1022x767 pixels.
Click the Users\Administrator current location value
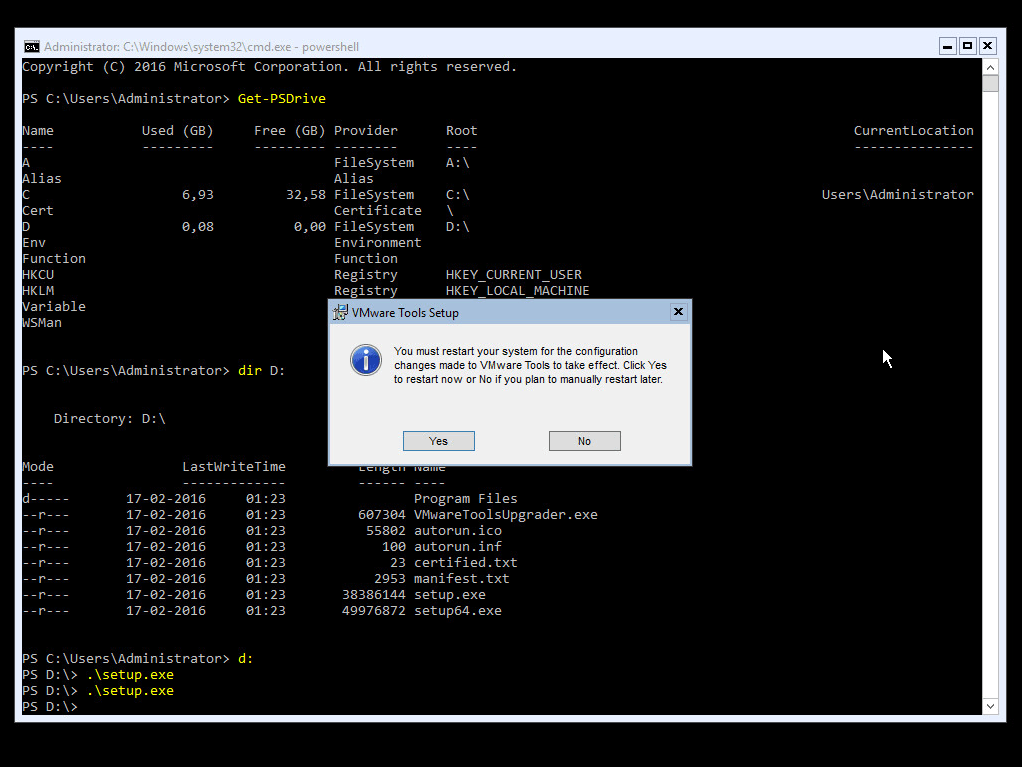click(x=898, y=194)
